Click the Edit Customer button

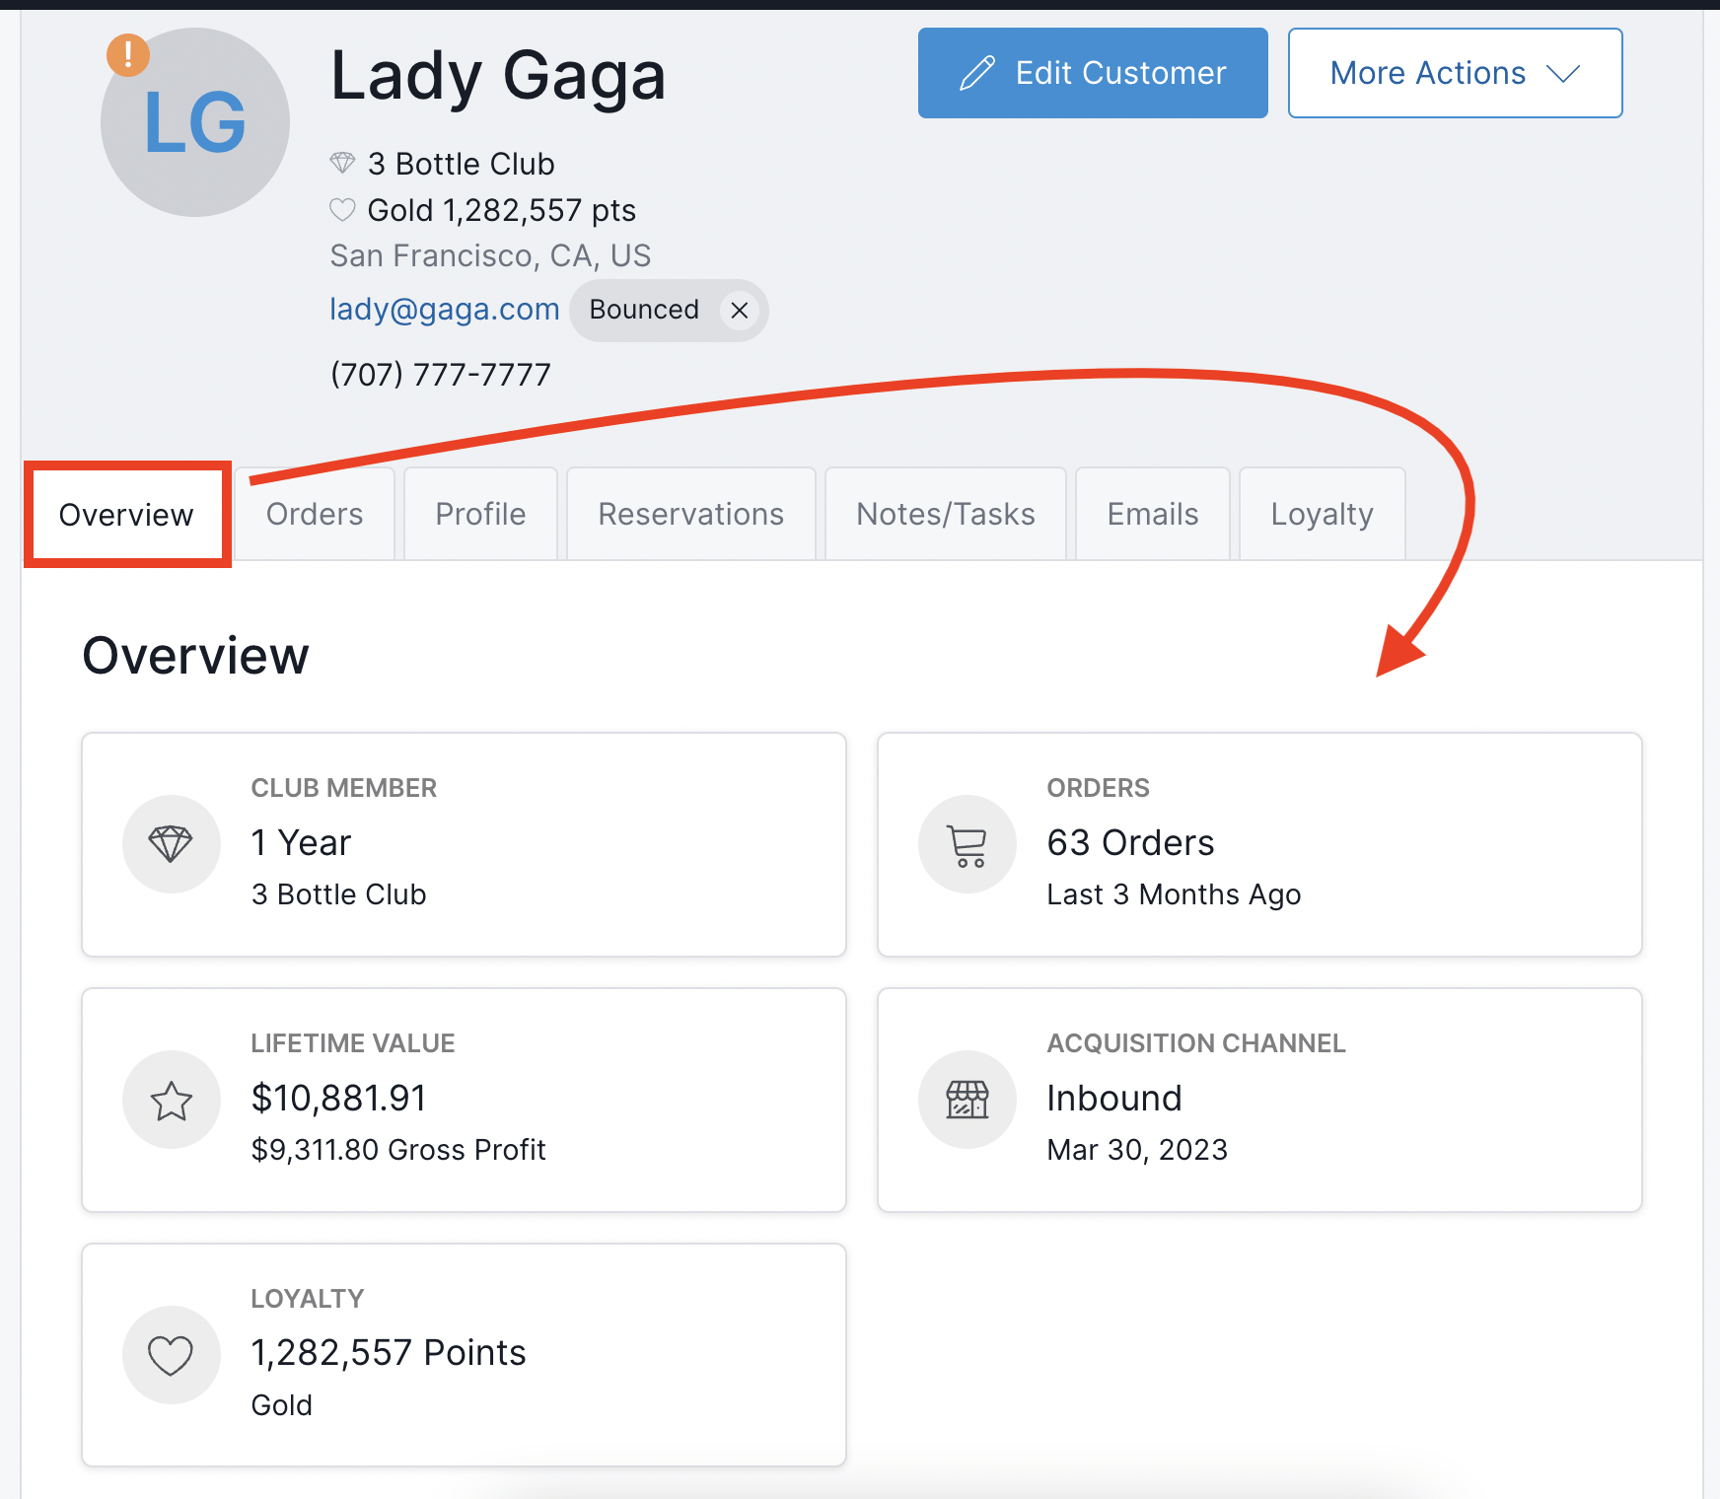(x=1092, y=72)
